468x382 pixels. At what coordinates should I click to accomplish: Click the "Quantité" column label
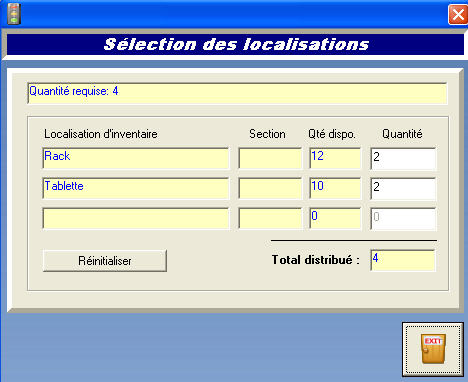click(402, 134)
